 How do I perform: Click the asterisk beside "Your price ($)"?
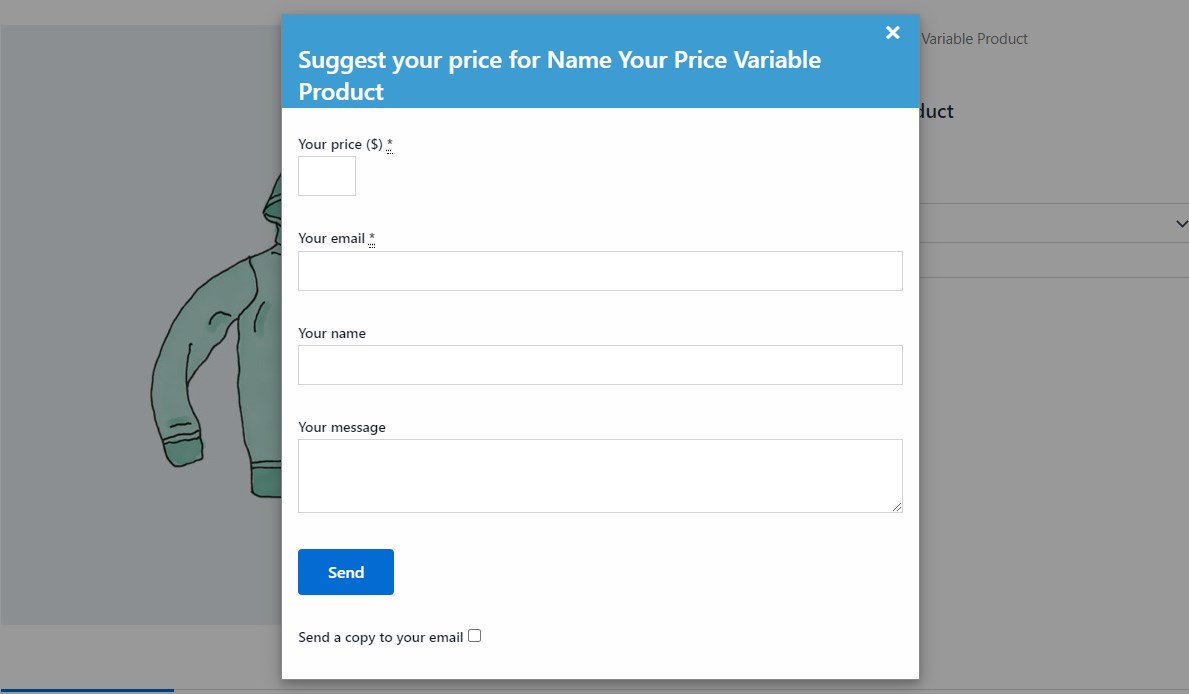coord(388,143)
